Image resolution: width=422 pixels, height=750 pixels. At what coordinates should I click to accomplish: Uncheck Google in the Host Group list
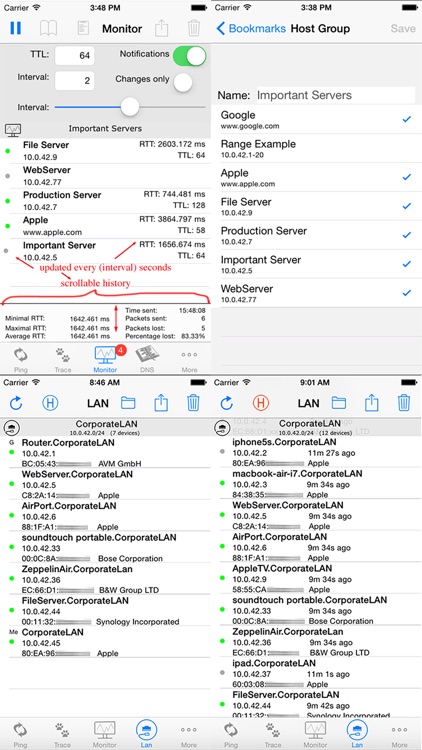[x=407, y=119]
